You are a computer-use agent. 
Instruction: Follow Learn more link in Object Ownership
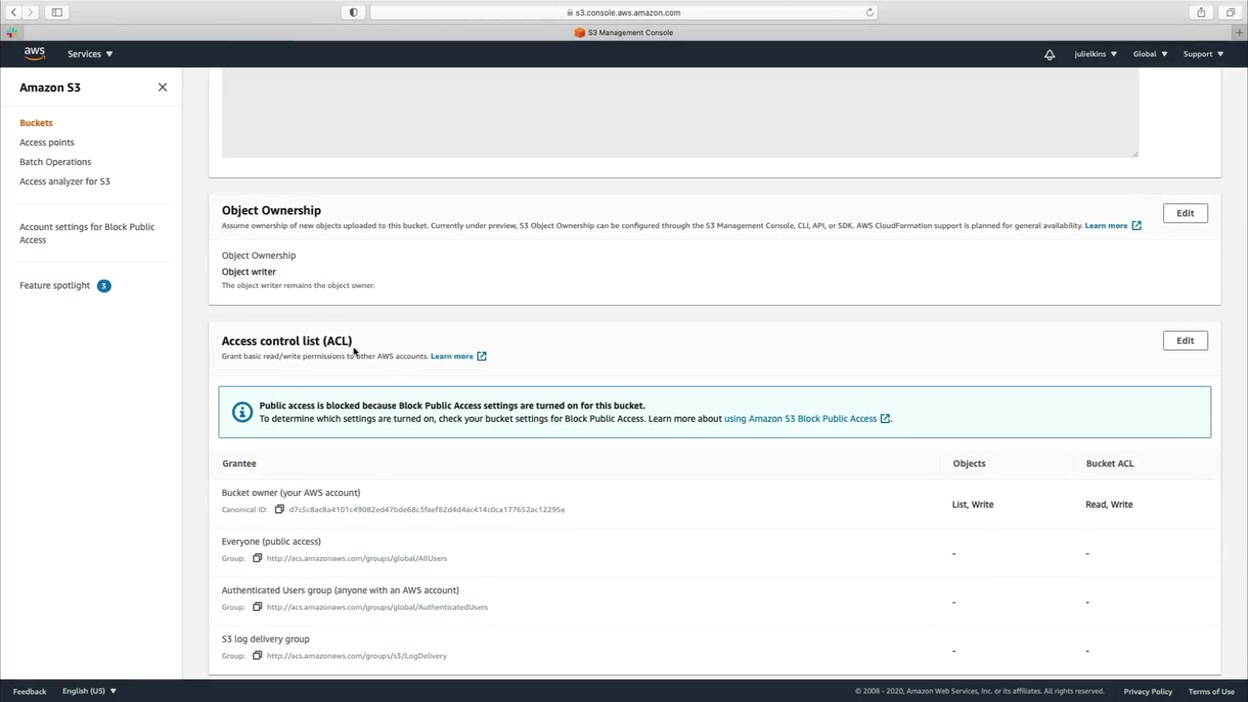pyautogui.click(x=1106, y=226)
